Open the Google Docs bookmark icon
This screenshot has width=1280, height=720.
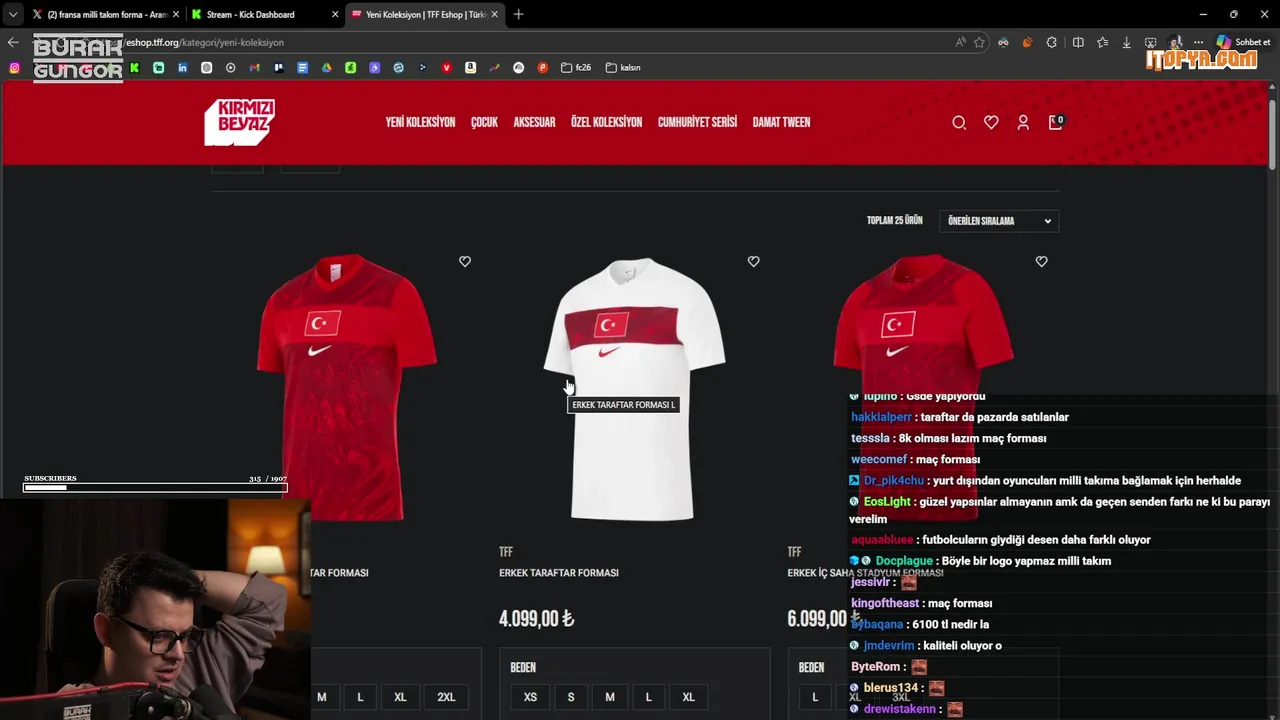pyautogui.click(x=303, y=68)
